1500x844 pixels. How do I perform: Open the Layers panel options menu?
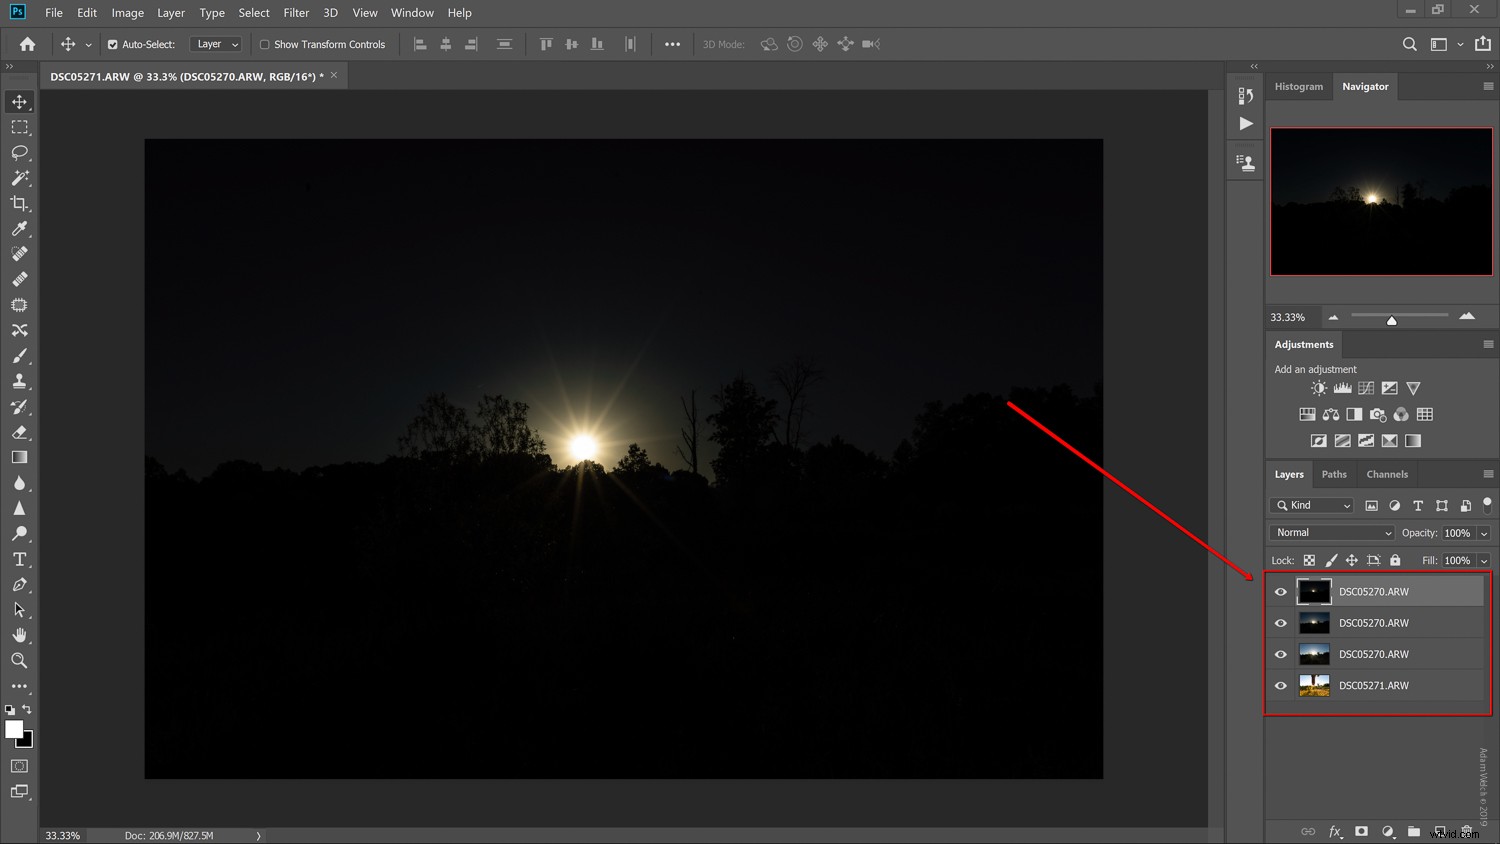pos(1486,474)
